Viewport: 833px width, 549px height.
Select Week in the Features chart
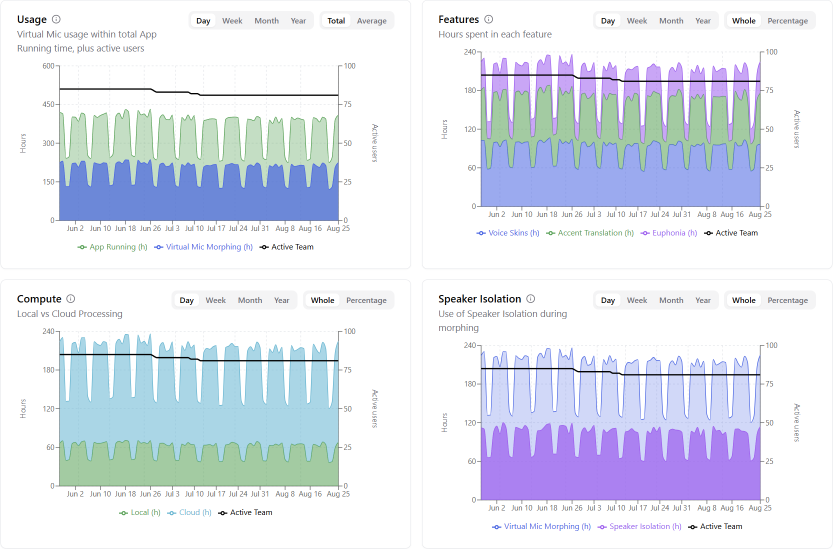click(637, 21)
